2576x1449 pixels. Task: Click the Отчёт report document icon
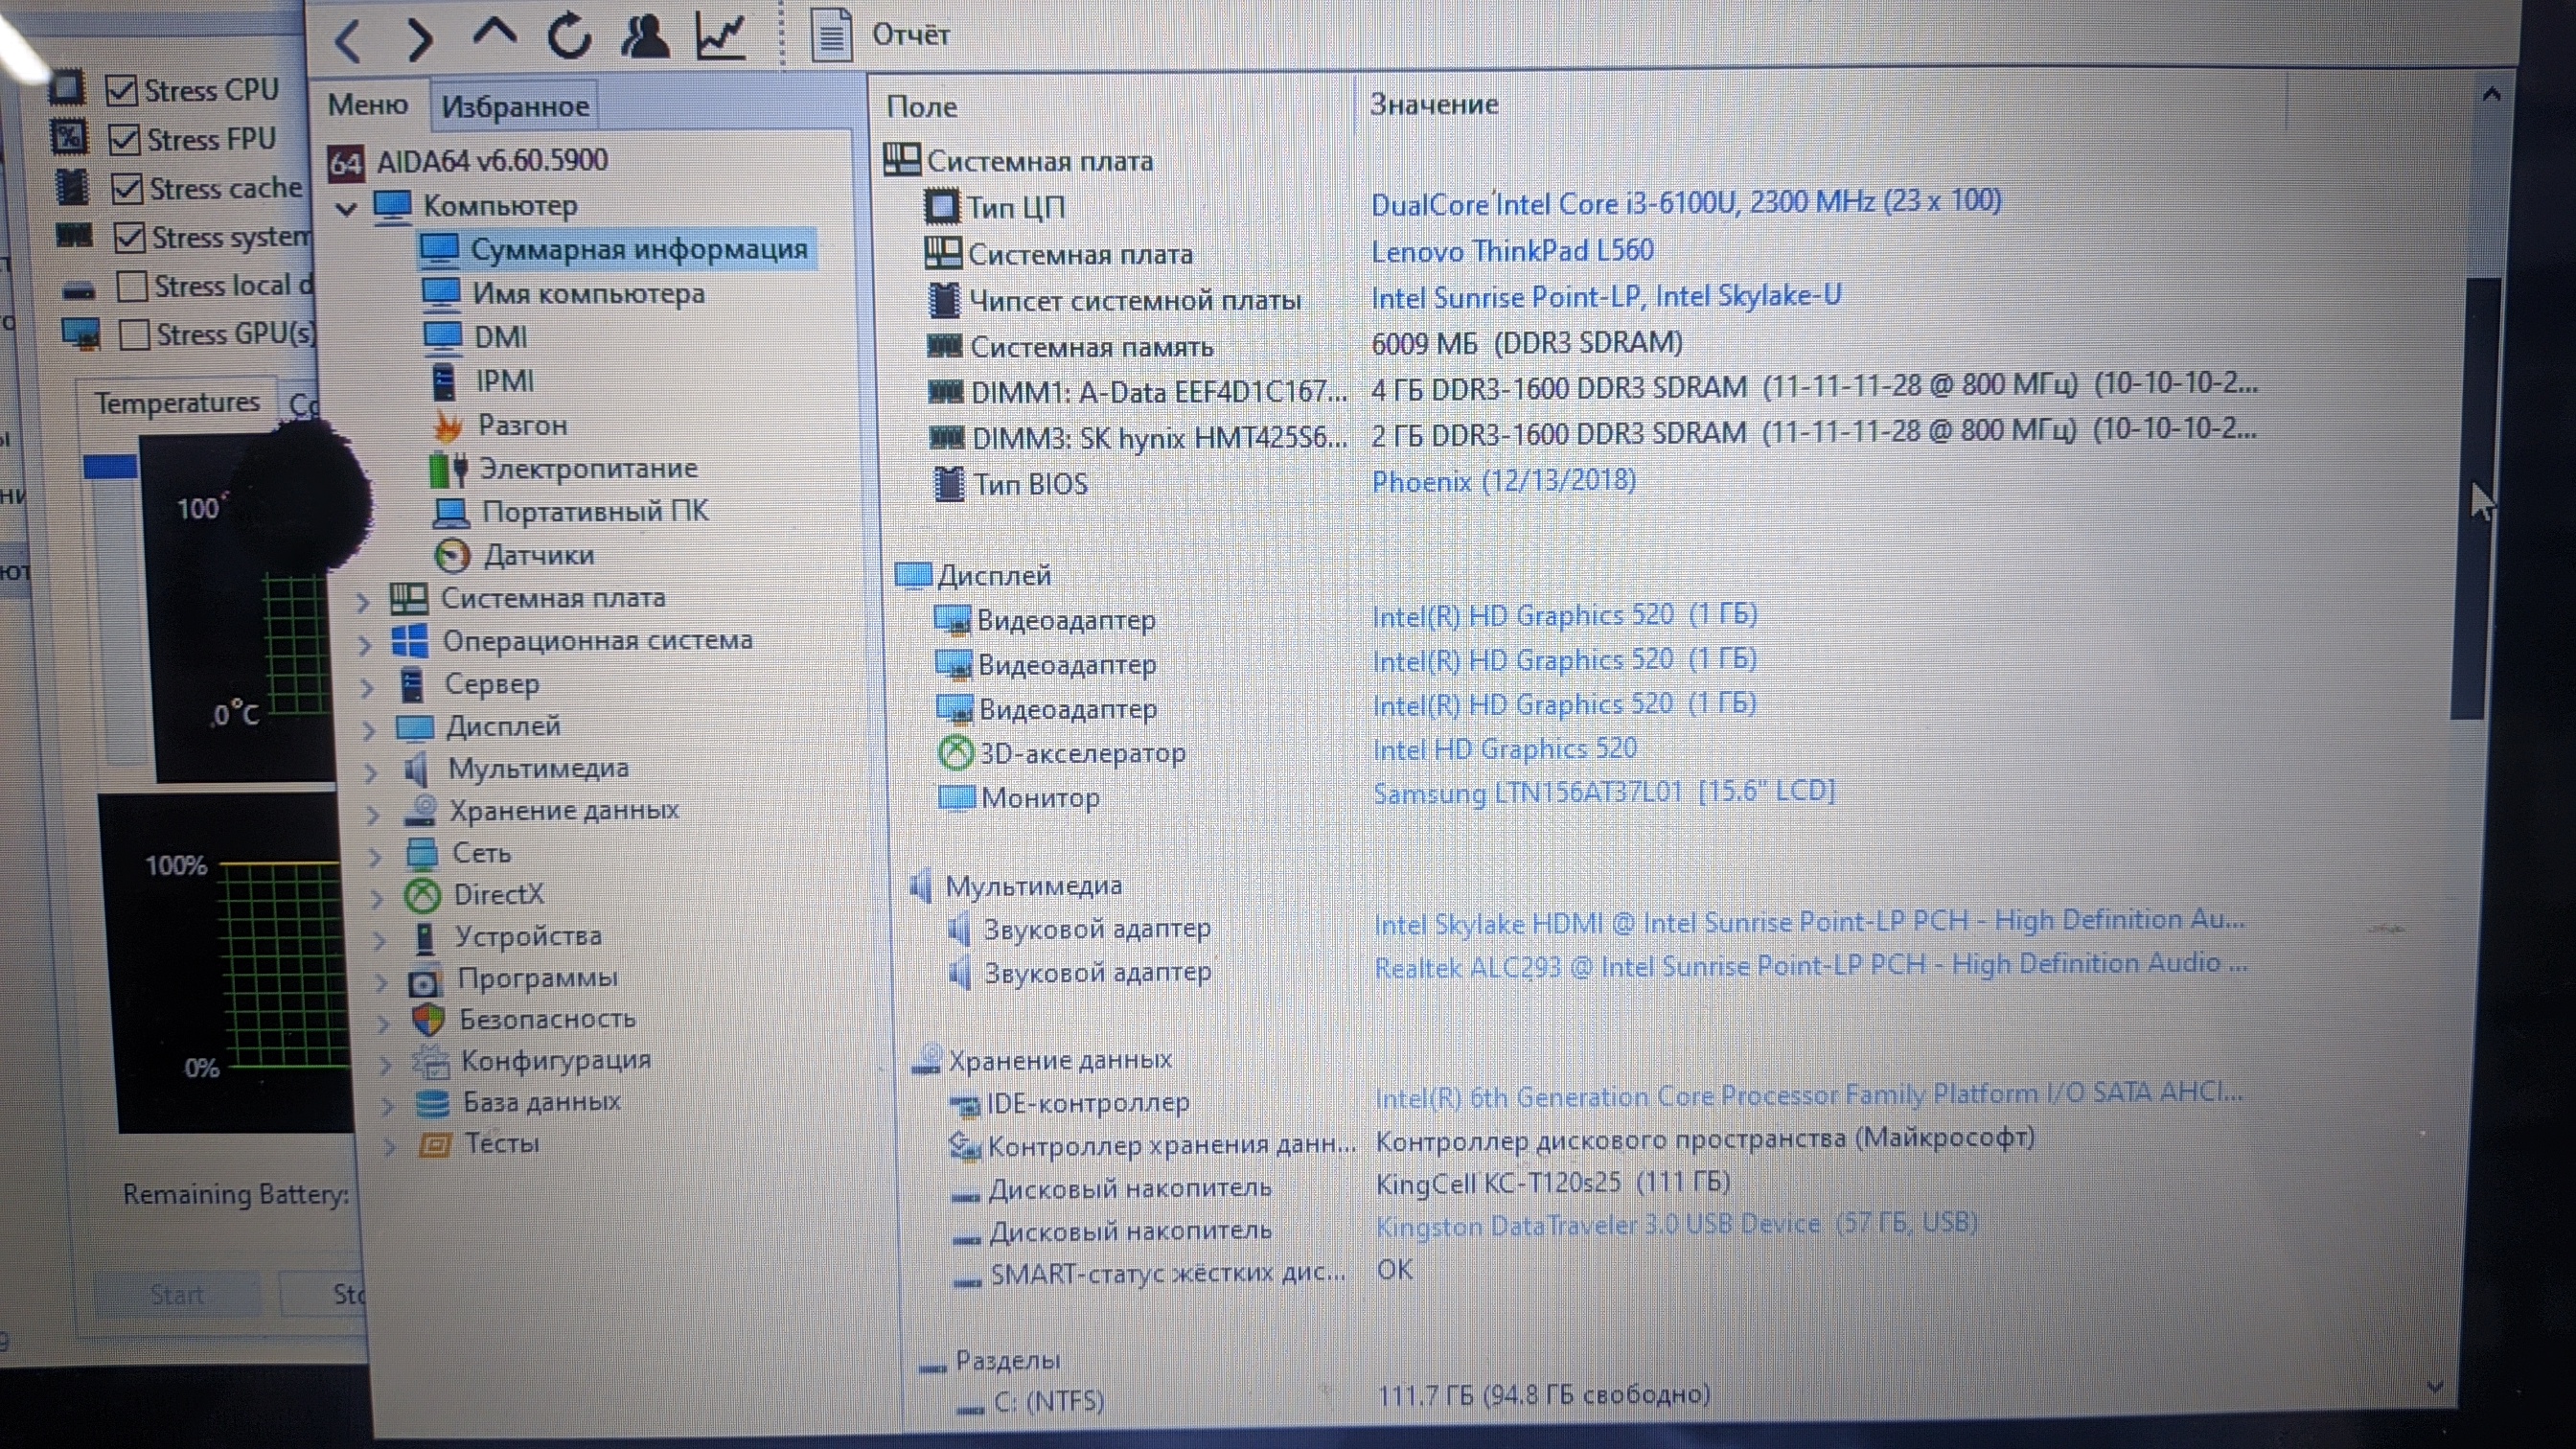click(831, 35)
